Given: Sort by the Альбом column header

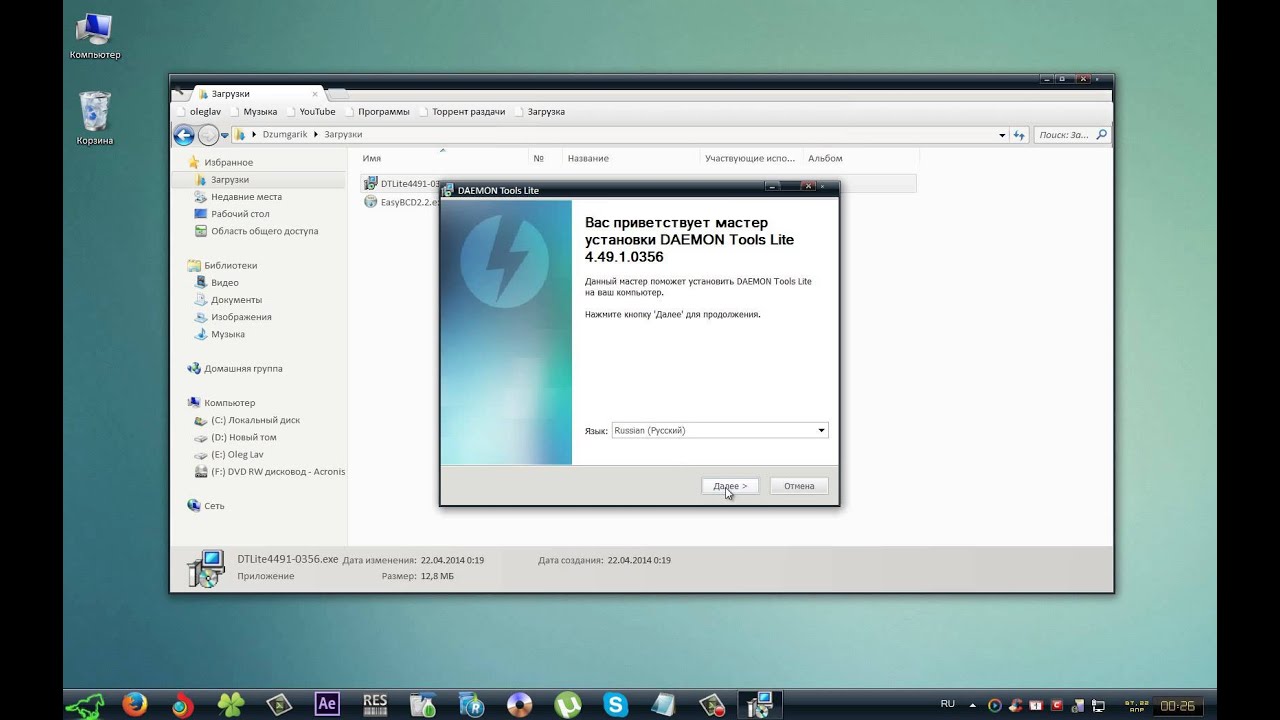Looking at the screenshot, I should [860, 158].
